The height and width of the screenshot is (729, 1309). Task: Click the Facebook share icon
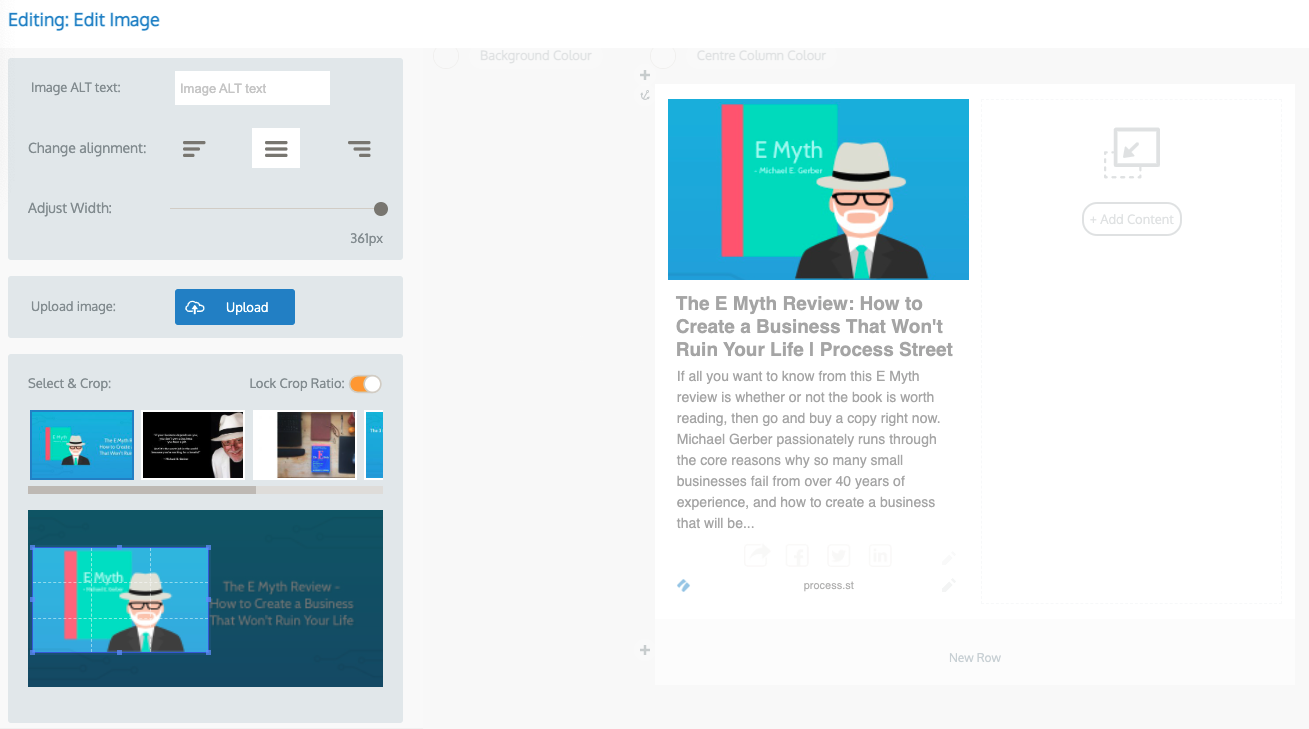(x=797, y=556)
